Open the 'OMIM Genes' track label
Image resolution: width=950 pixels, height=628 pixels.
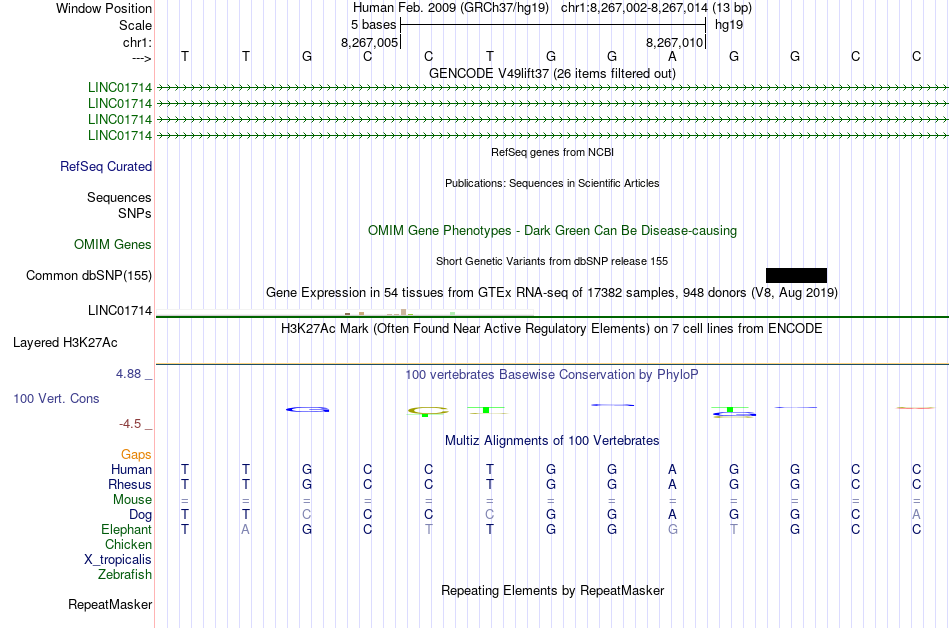coord(113,245)
